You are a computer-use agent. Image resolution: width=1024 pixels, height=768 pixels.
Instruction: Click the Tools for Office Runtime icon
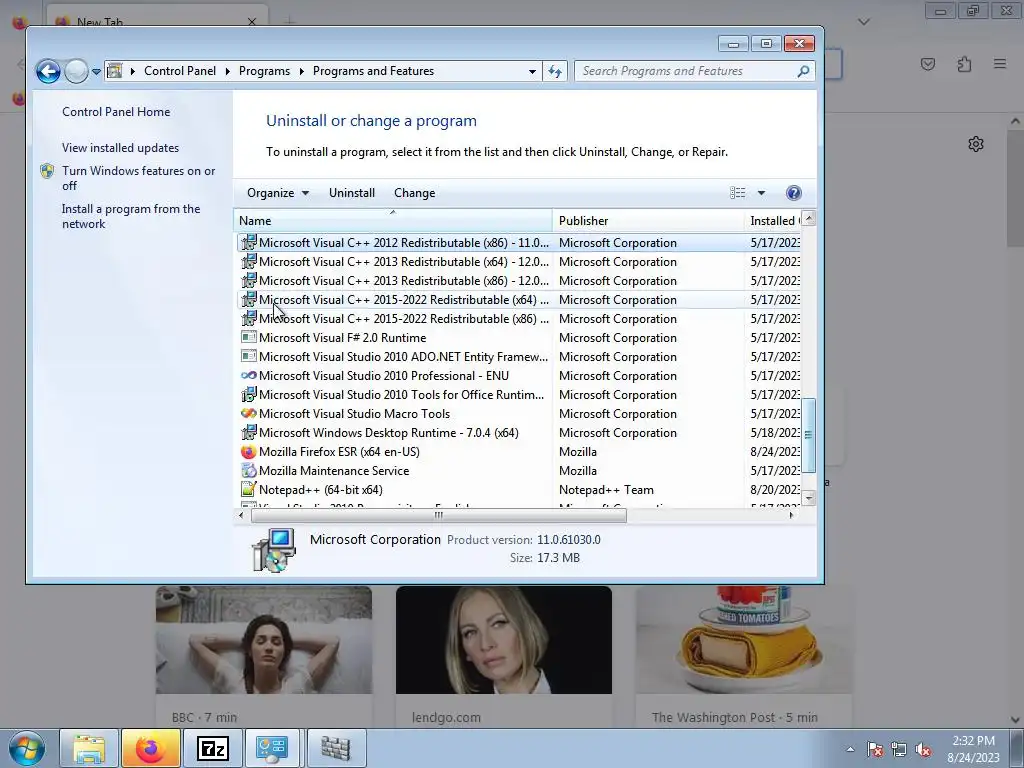pos(249,394)
